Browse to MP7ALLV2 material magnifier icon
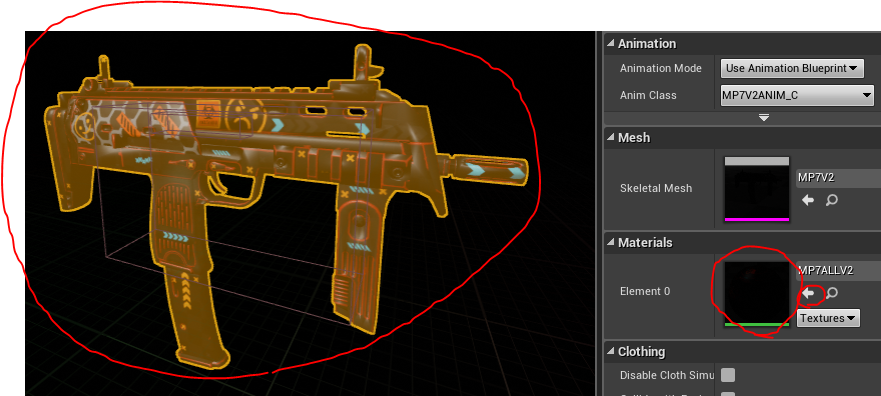This screenshot has width=881, height=396. pyautogui.click(x=832, y=293)
